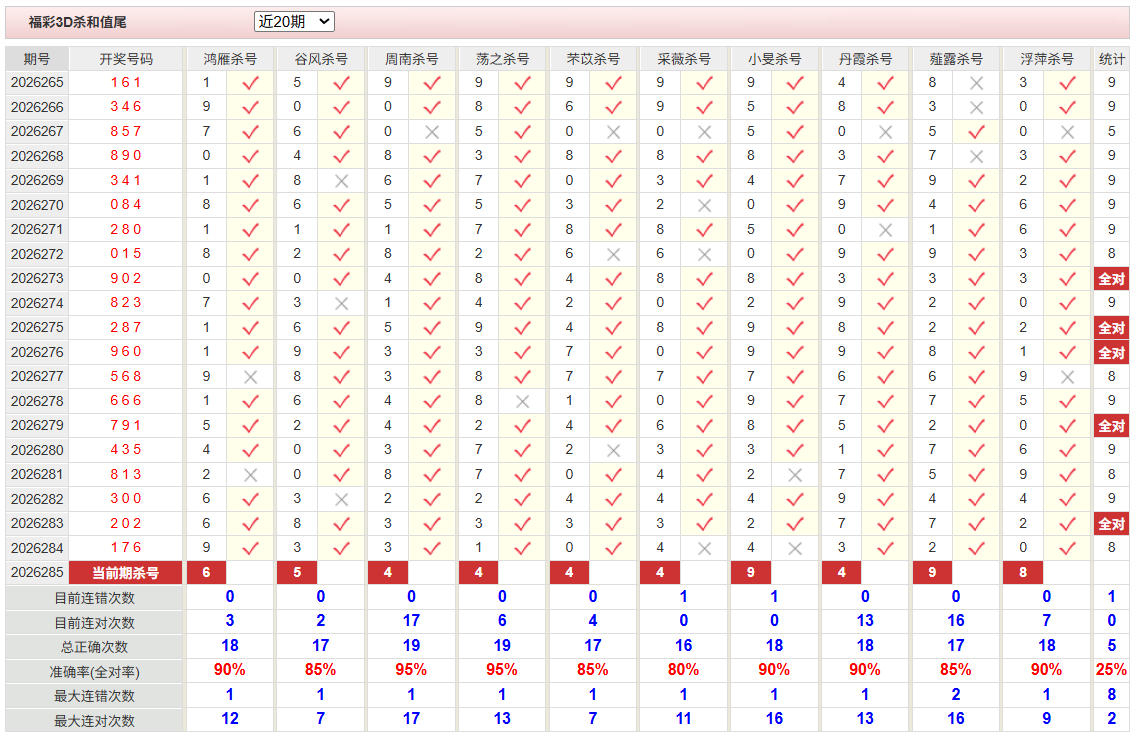
Task: Click the check mark for 浮萍杀号 in row 2026276
Action: [1067, 353]
